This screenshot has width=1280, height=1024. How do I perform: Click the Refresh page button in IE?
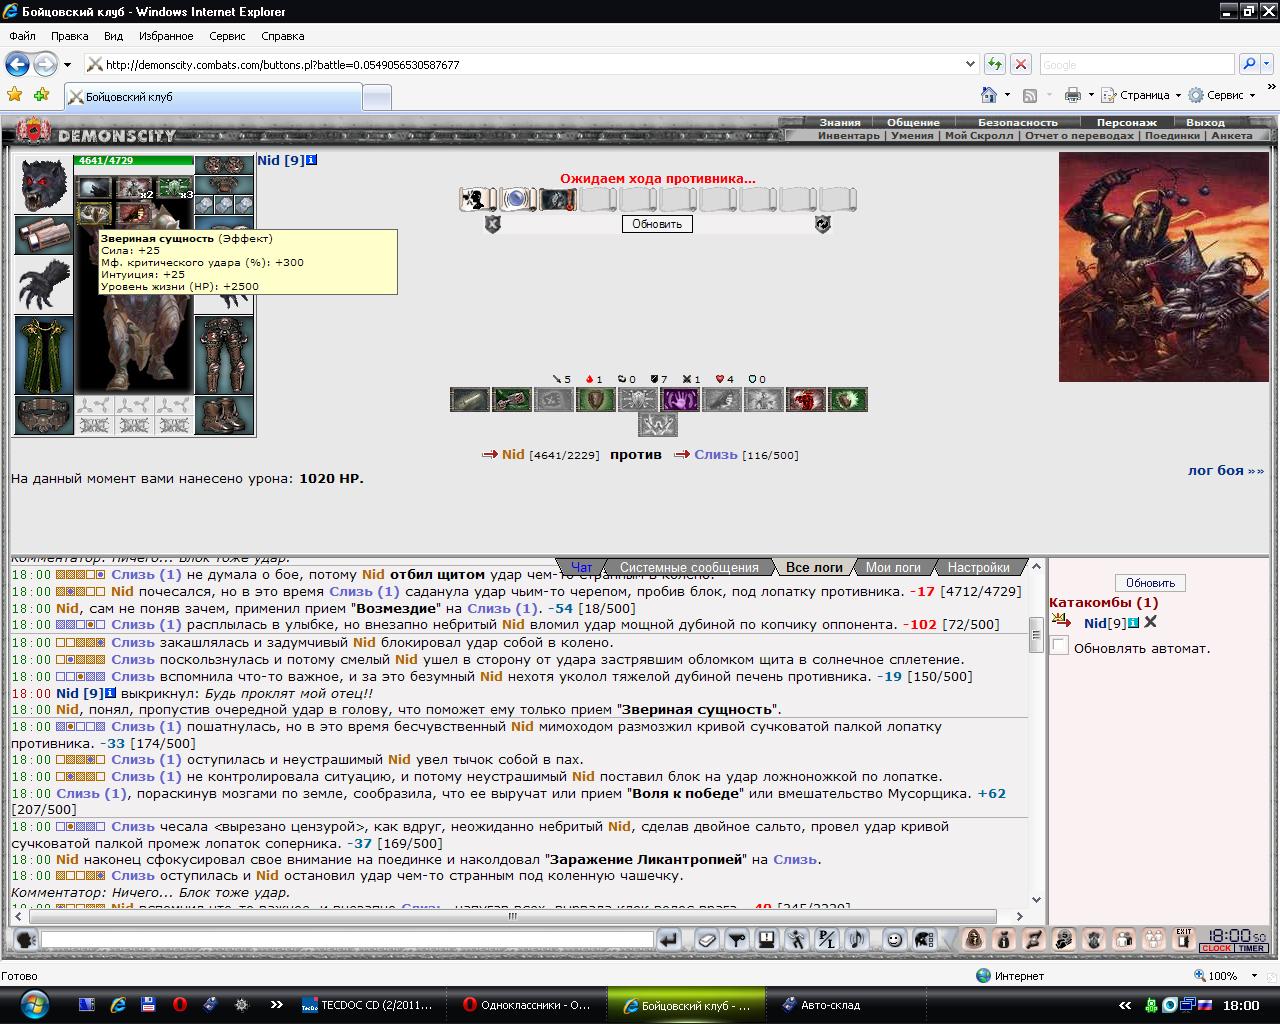click(x=995, y=64)
